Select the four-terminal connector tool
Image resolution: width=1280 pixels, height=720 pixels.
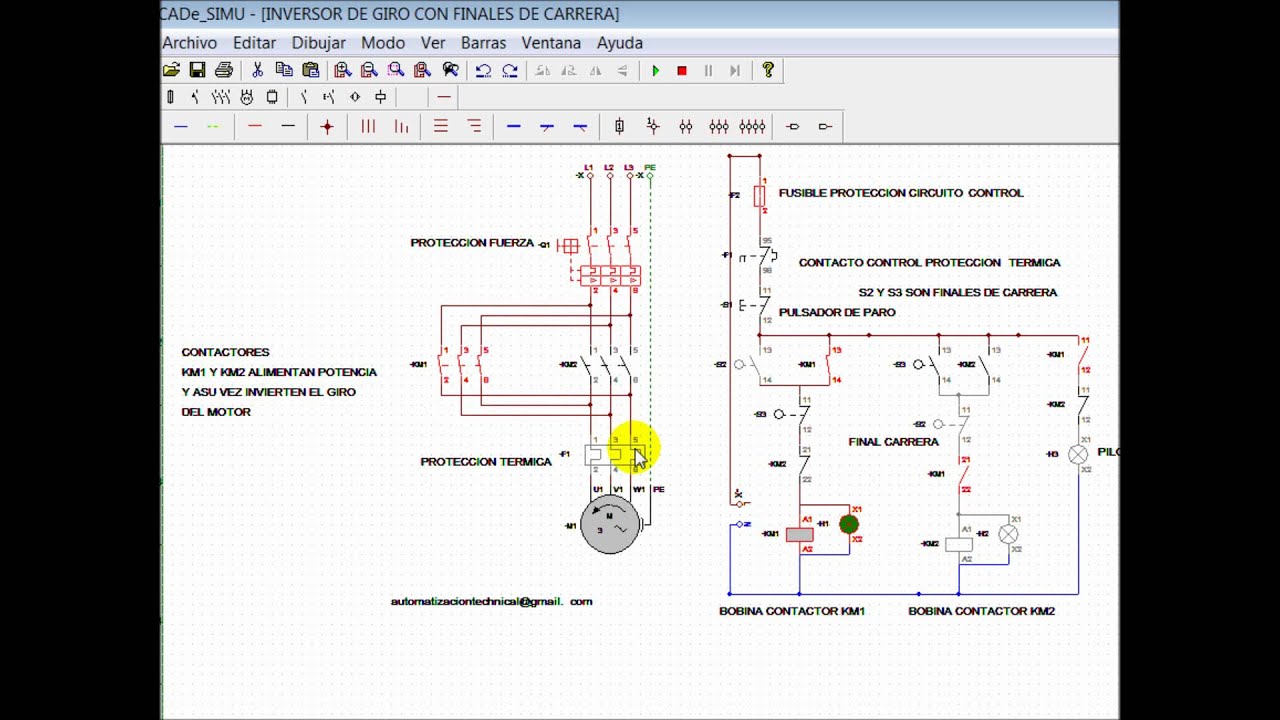[752, 126]
